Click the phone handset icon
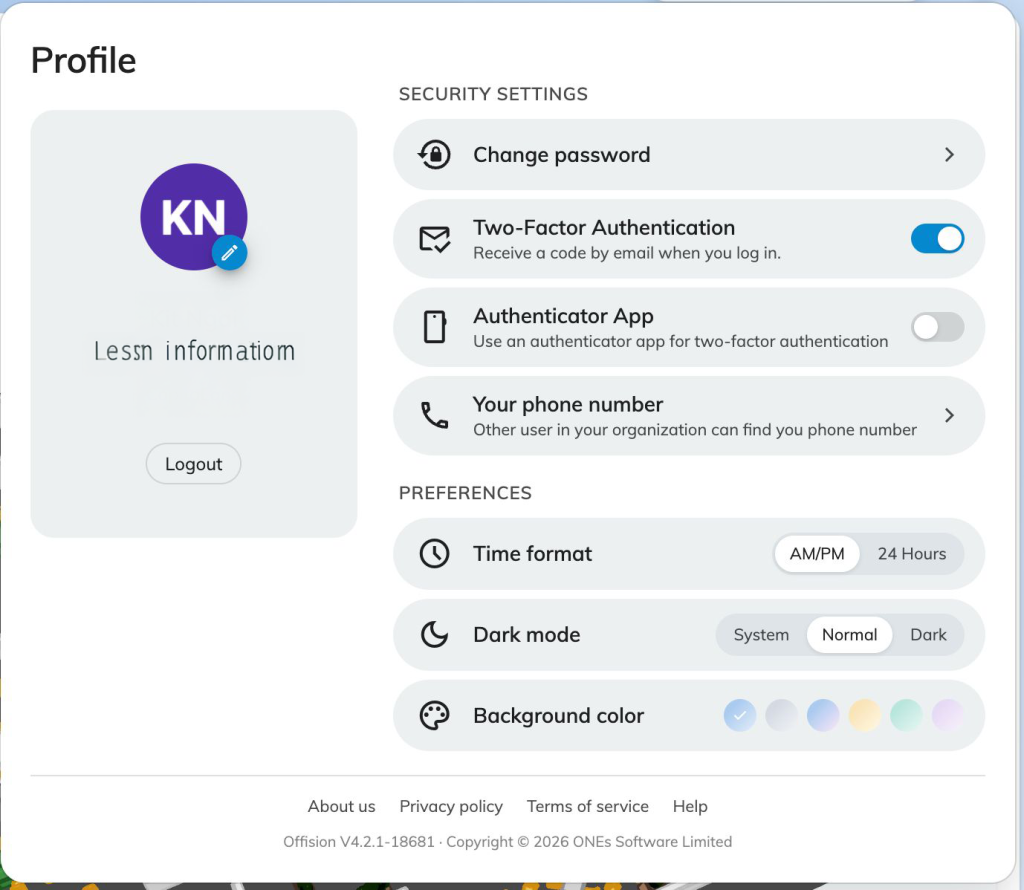The height and width of the screenshot is (890, 1024). point(434,415)
